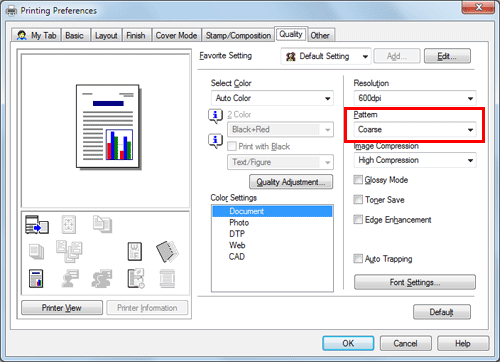Viewport: 500px width, 362px height.
Task: Open the Stamp/Composition tab
Action: (x=238, y=36)
